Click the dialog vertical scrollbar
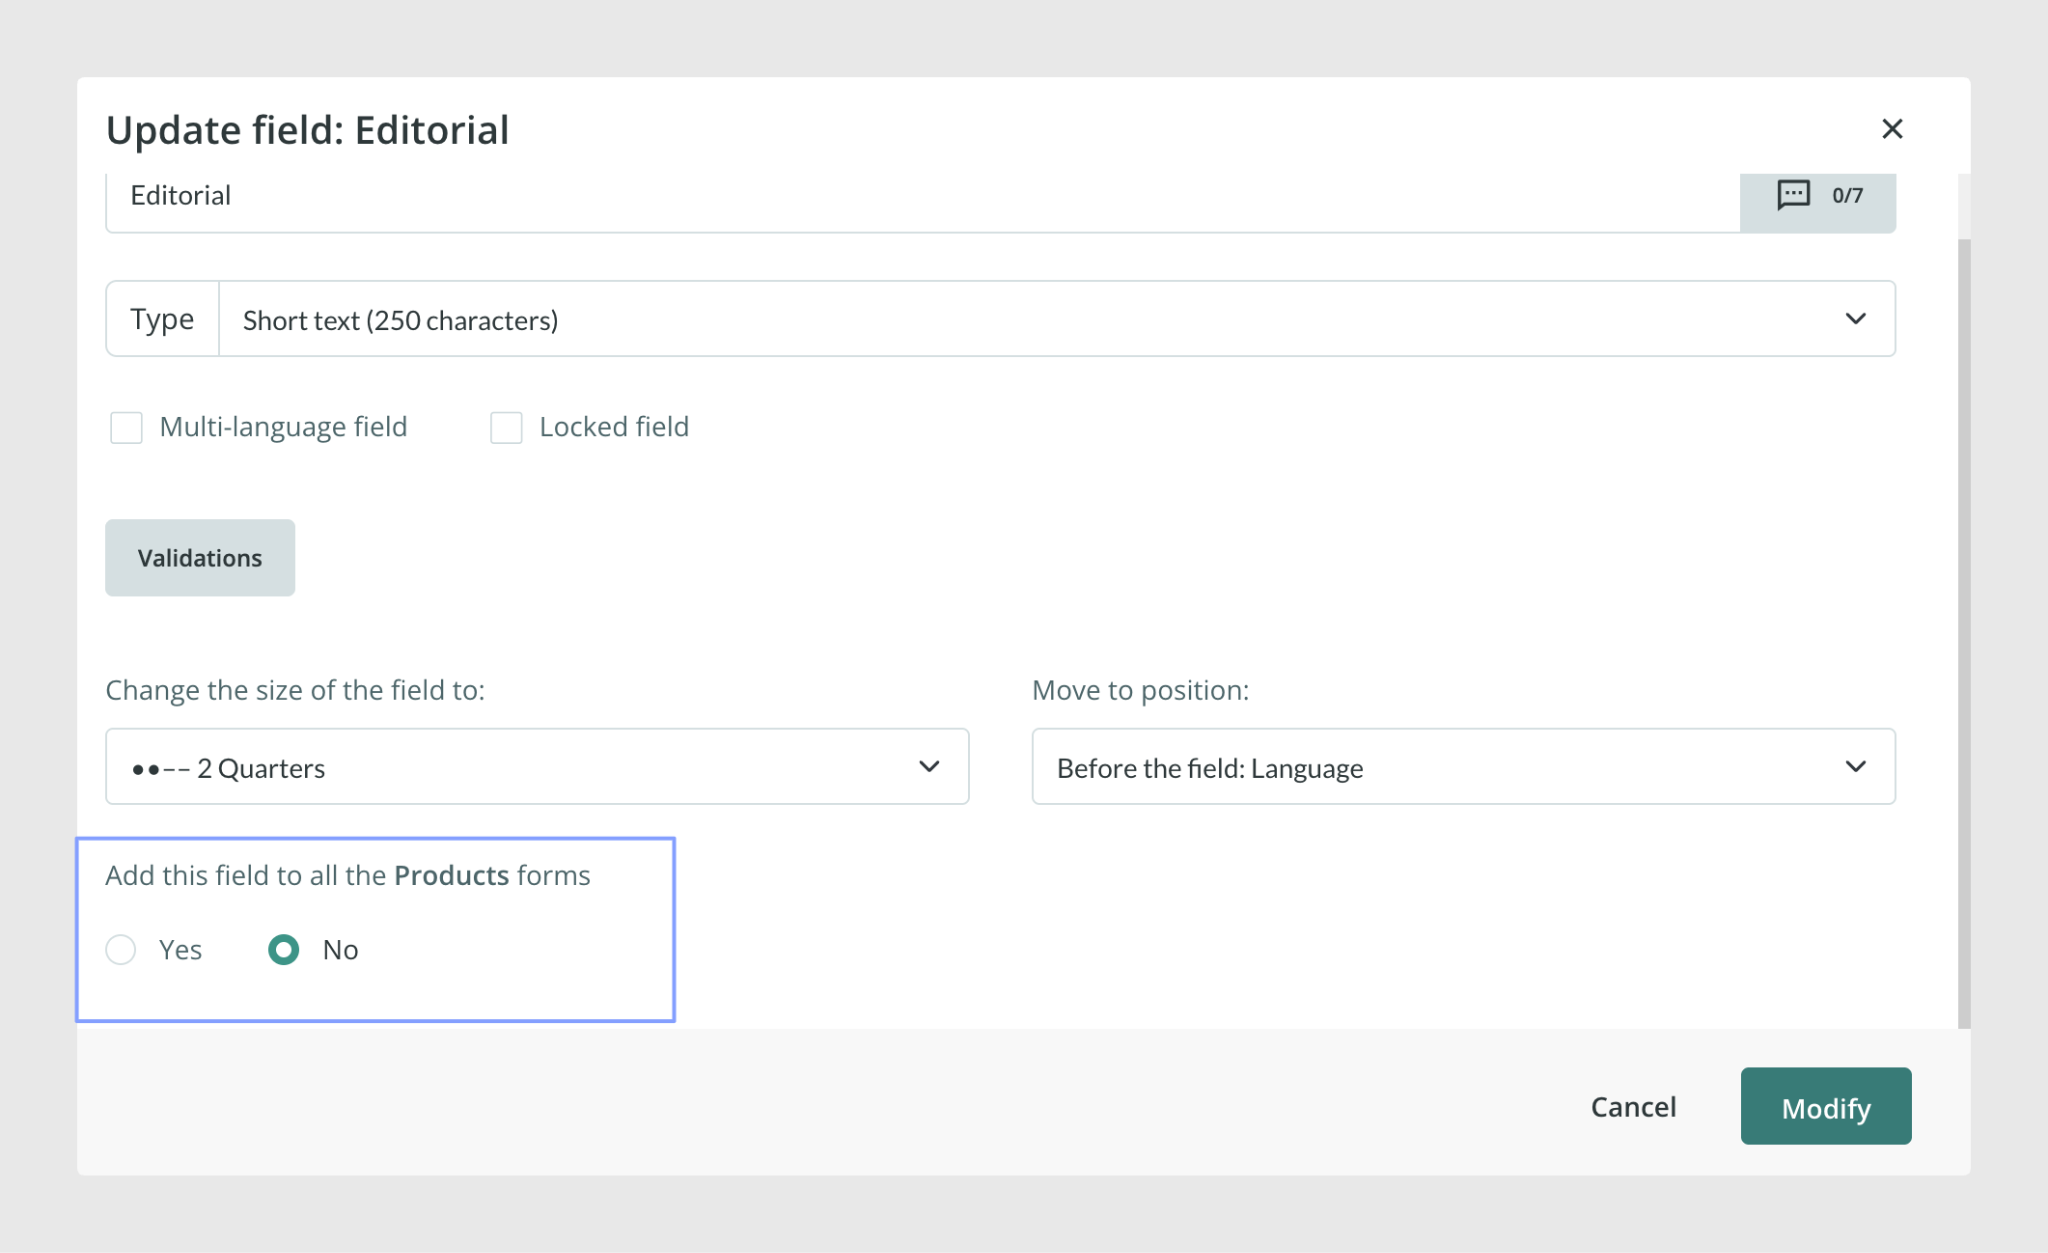The height and width of the screenshot is (1253, 2048). pos(1964,632)
